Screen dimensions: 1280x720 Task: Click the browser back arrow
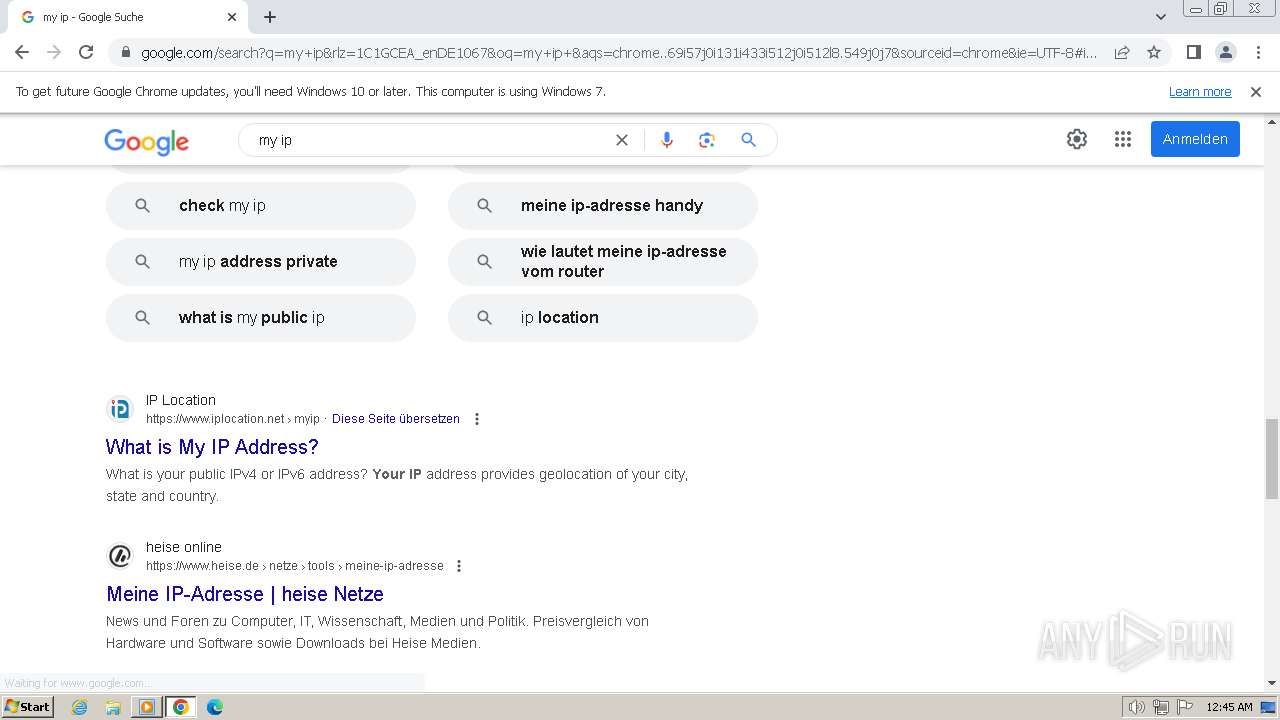coord(22,52)
